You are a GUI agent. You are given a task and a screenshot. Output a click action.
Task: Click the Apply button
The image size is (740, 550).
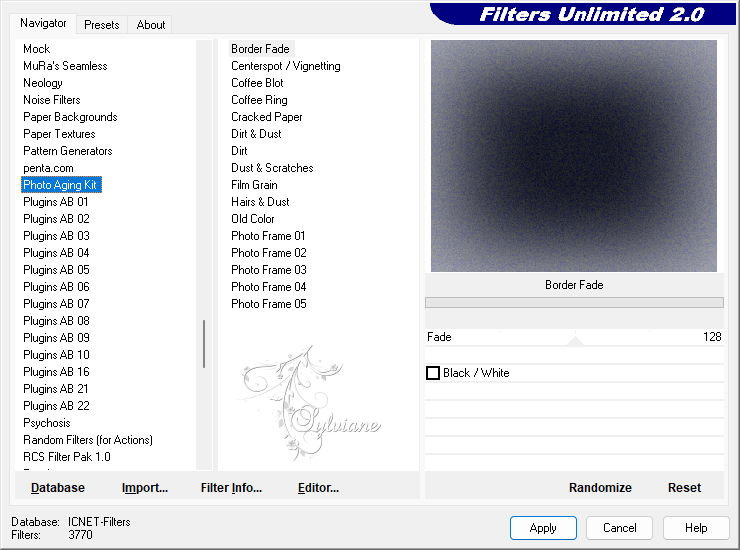[x=543, y=528]
